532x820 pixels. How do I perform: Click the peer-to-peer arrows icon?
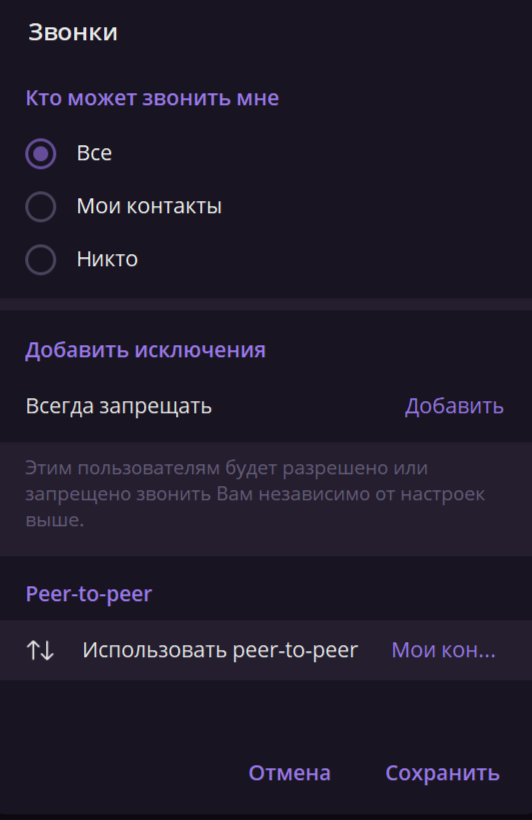coord(40,650)
